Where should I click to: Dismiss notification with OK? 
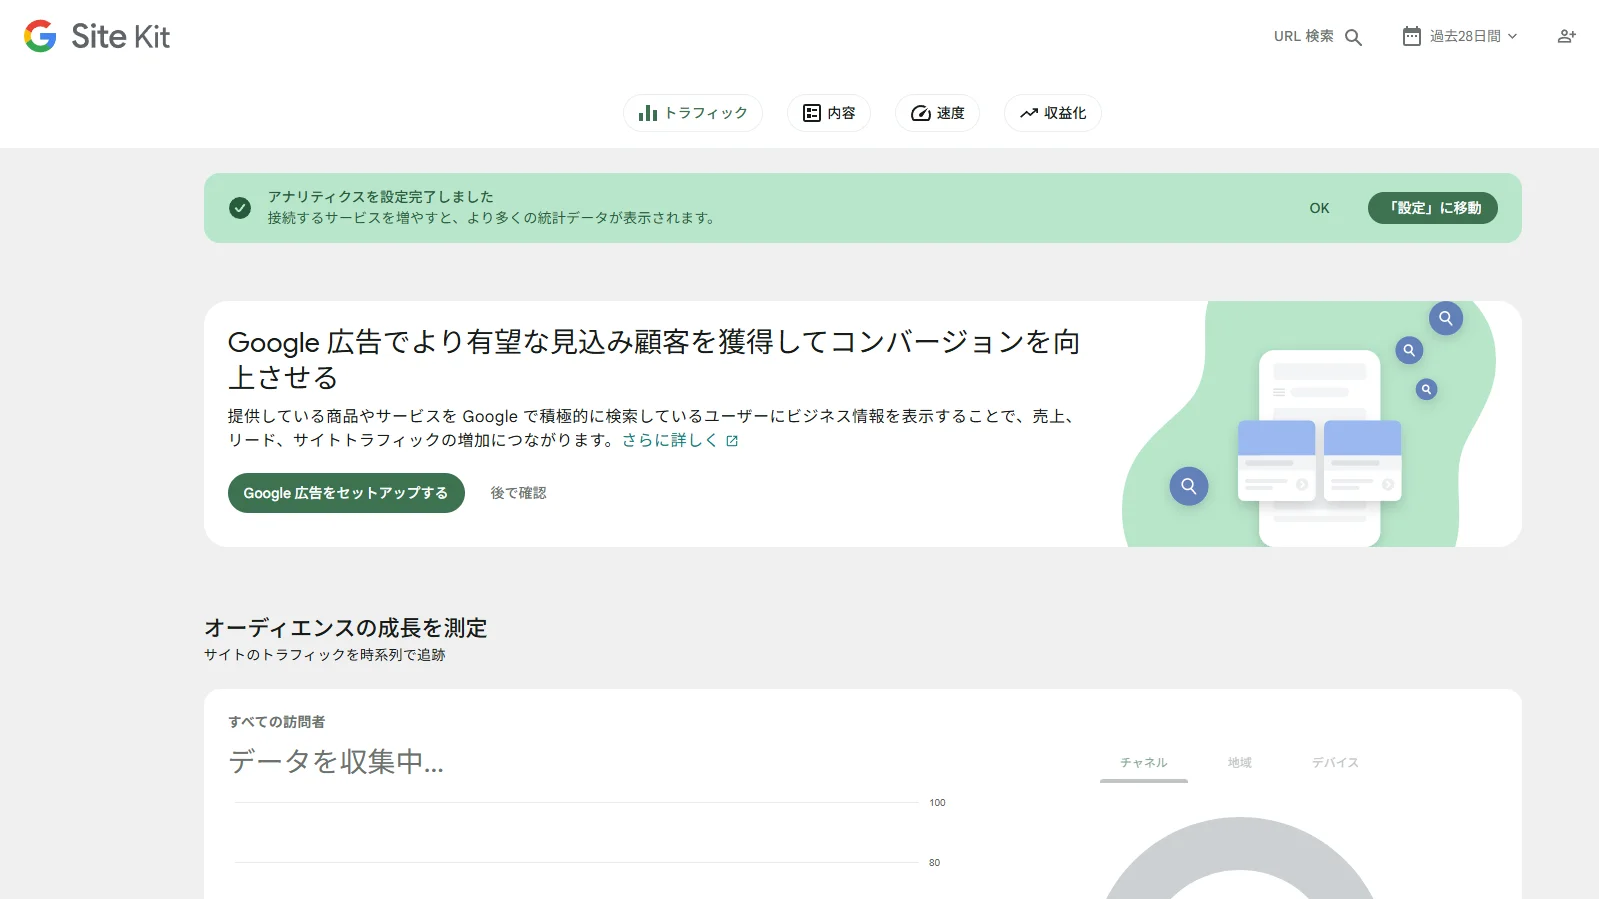pyautogui.click(x=1319, y=208)
